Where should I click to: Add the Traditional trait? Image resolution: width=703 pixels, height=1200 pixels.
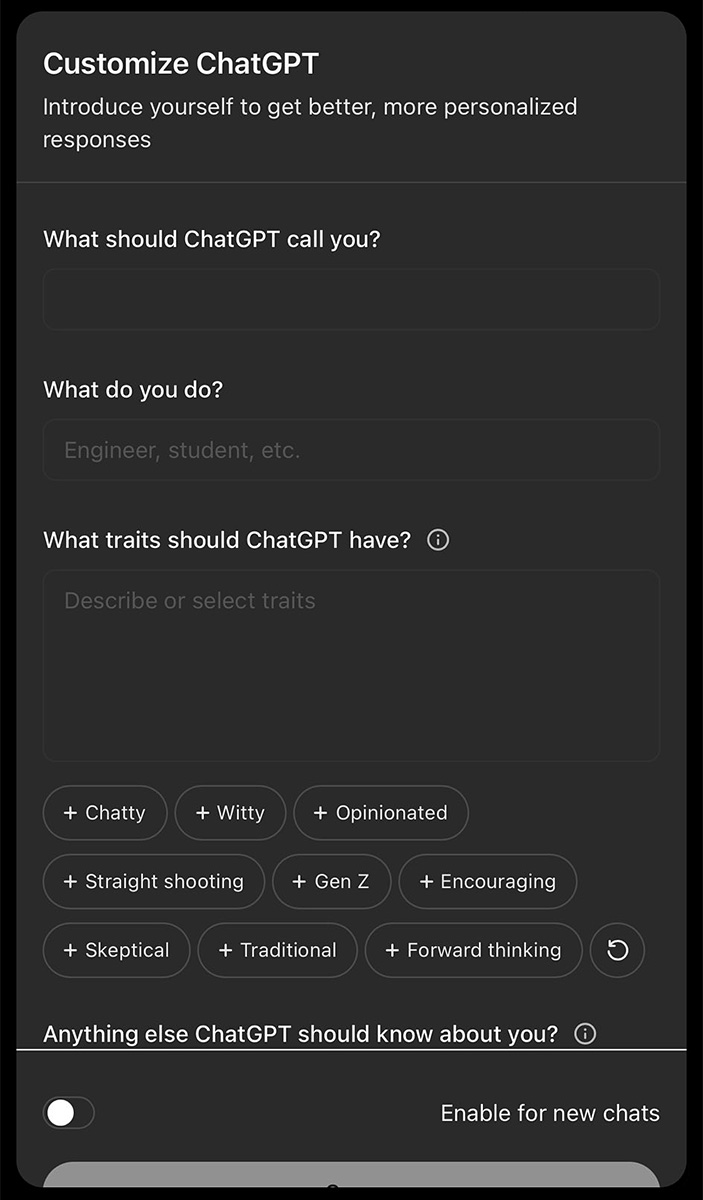coord(278,950)
